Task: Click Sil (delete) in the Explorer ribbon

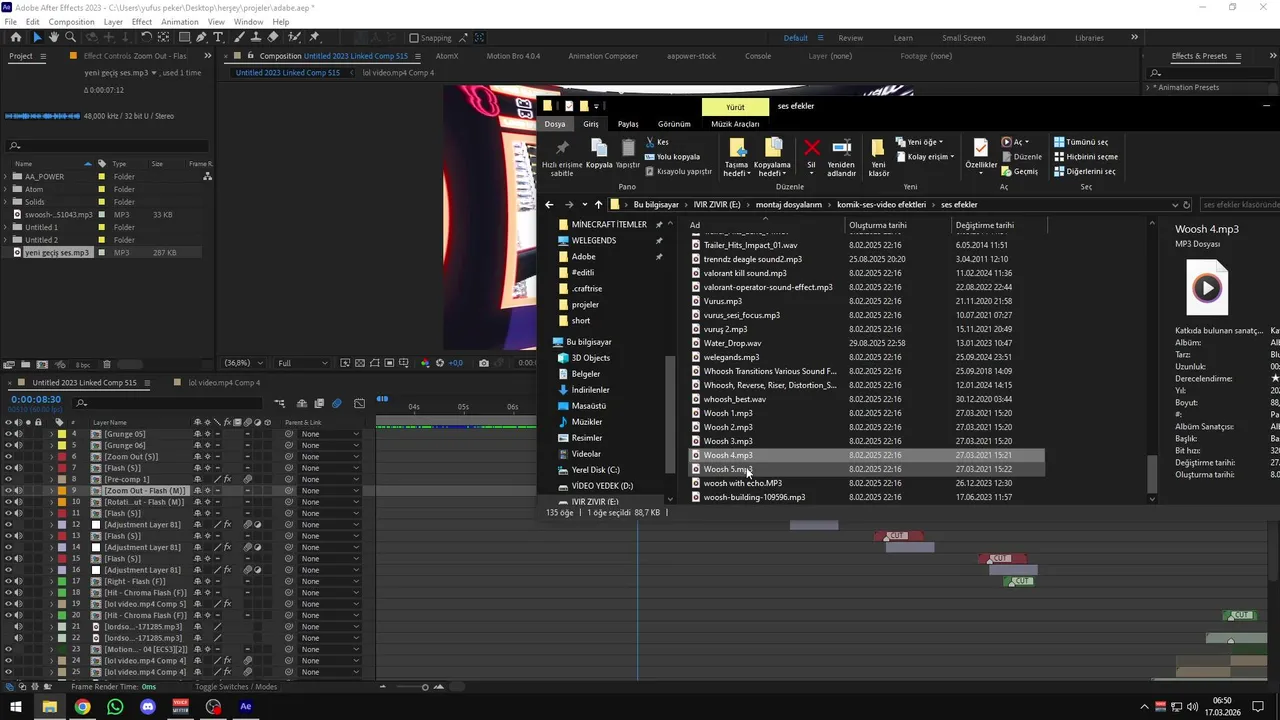Action: point(811,156)
